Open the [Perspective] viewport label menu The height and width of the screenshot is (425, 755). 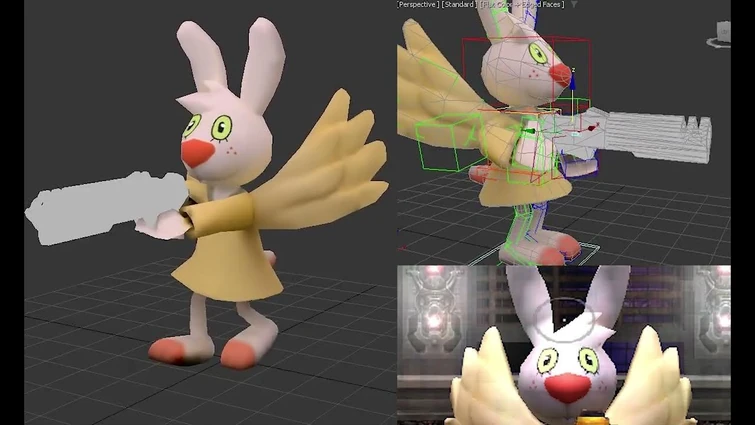417,4
